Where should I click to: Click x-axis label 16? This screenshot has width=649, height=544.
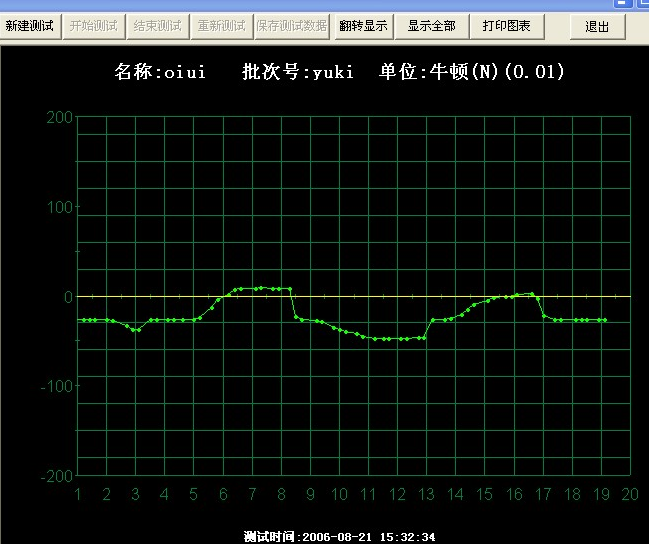coord(514,494)
